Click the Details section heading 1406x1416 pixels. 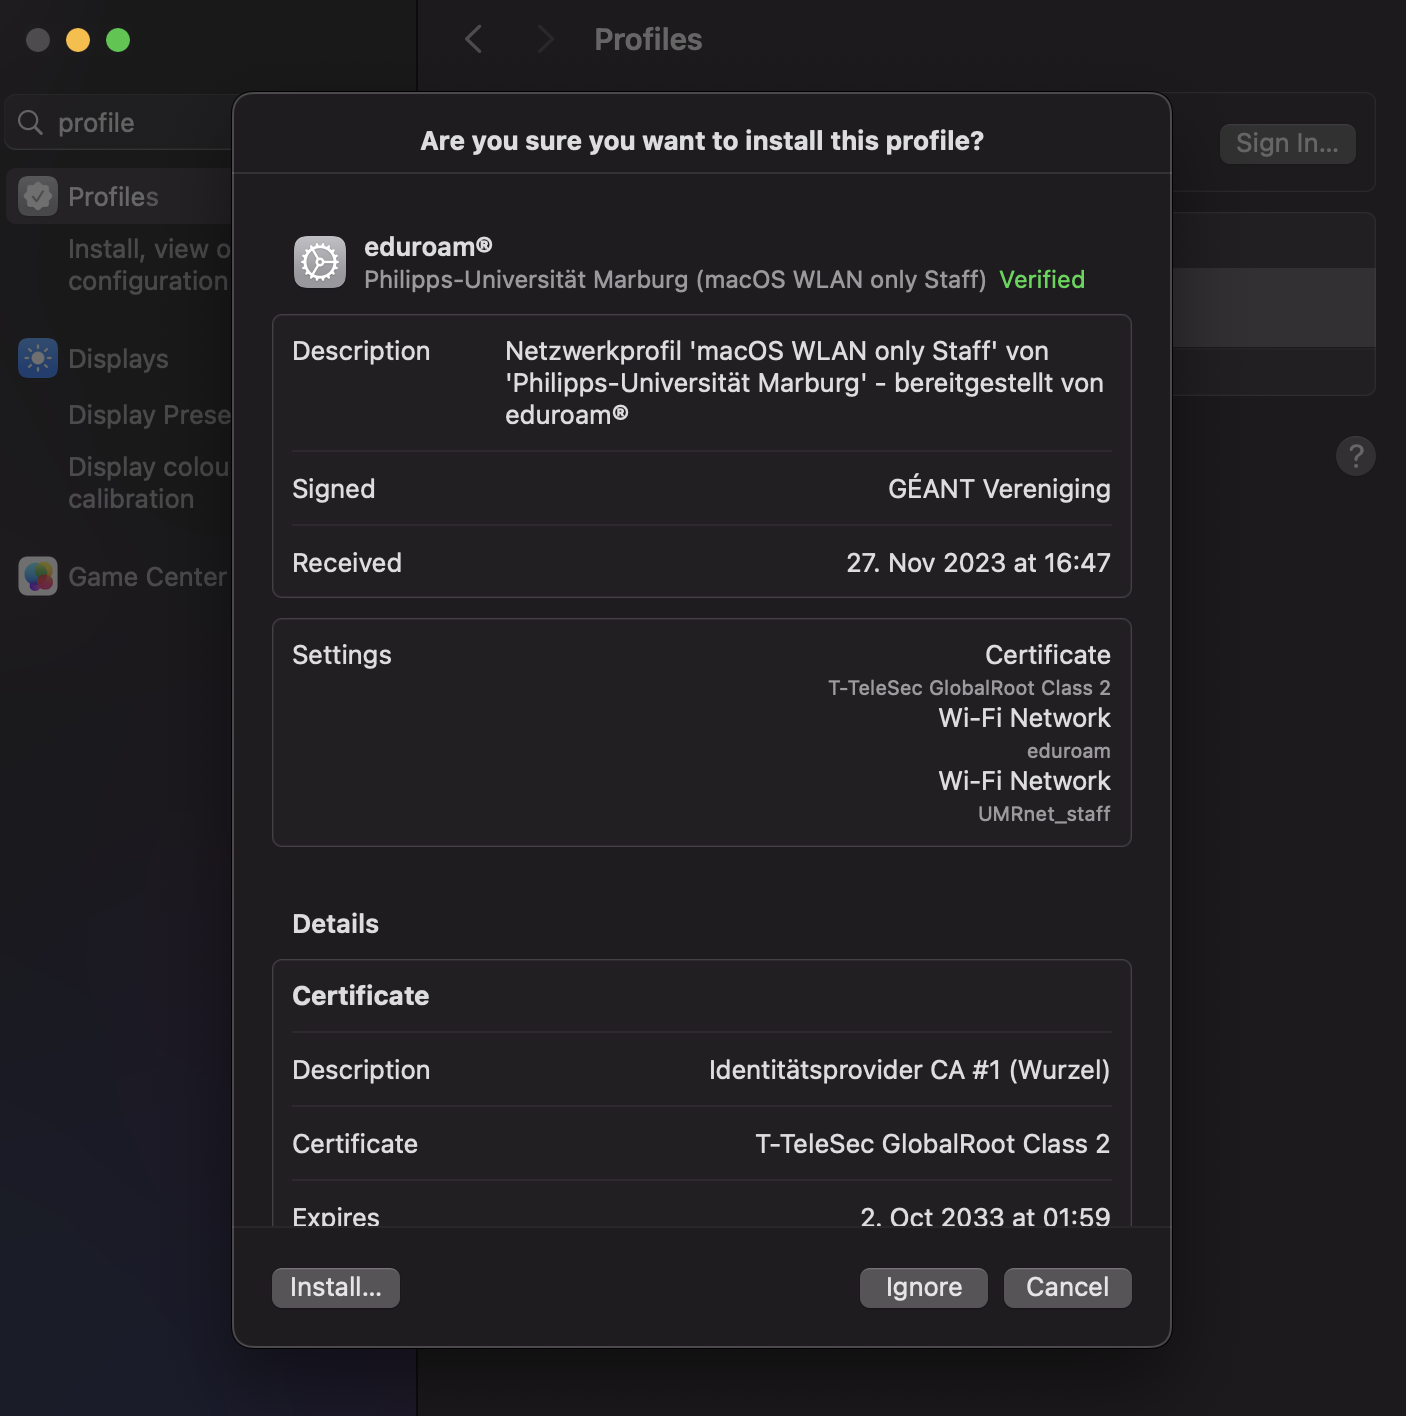coord(335,923)
